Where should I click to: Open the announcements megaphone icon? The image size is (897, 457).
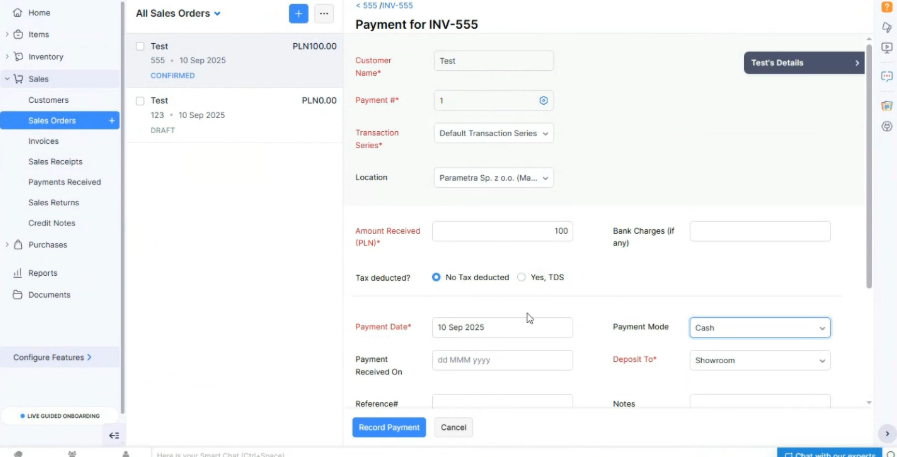[x=886, y=27]
